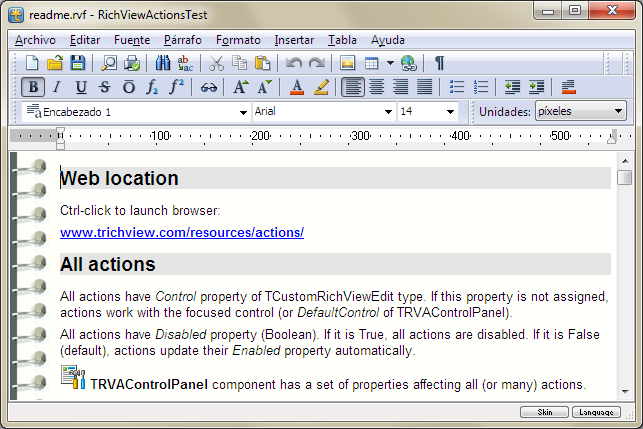Click the Language button
The width and height of the screenshot is (643, 429).
[x=596, y=412]
